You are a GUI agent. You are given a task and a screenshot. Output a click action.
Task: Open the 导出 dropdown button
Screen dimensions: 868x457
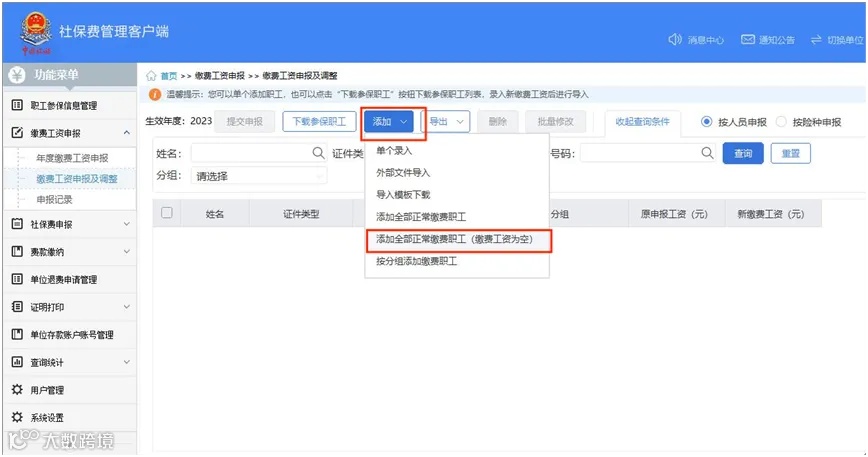pos(446,122)
